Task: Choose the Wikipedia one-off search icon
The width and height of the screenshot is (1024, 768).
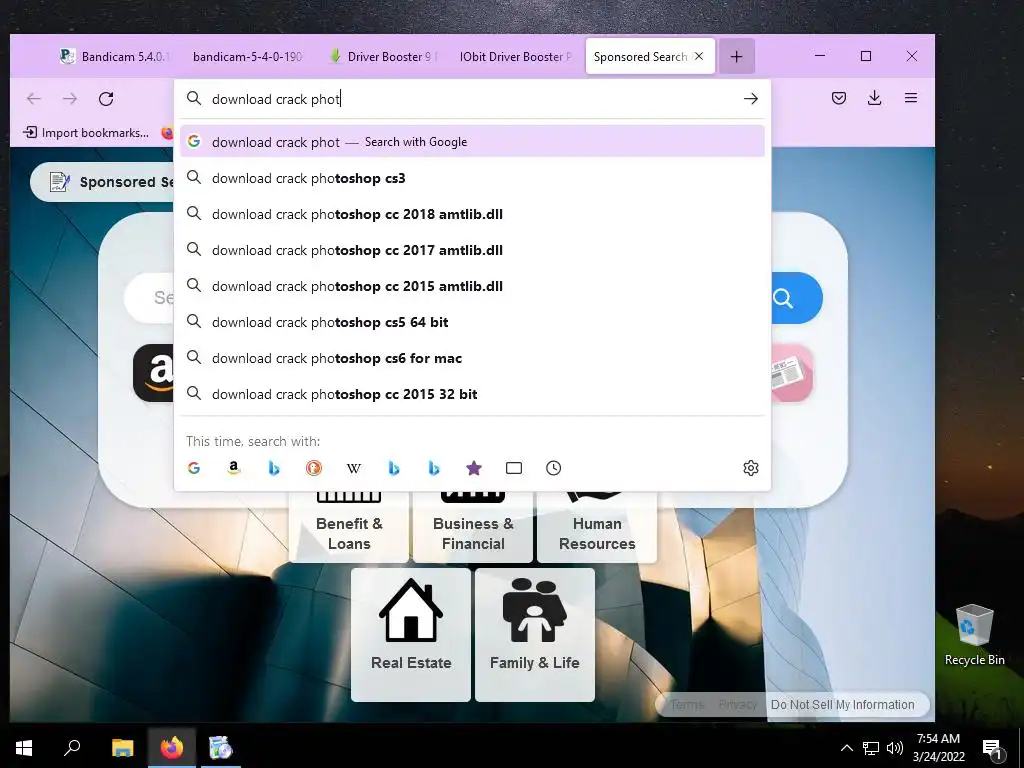Action: (353, 468)
